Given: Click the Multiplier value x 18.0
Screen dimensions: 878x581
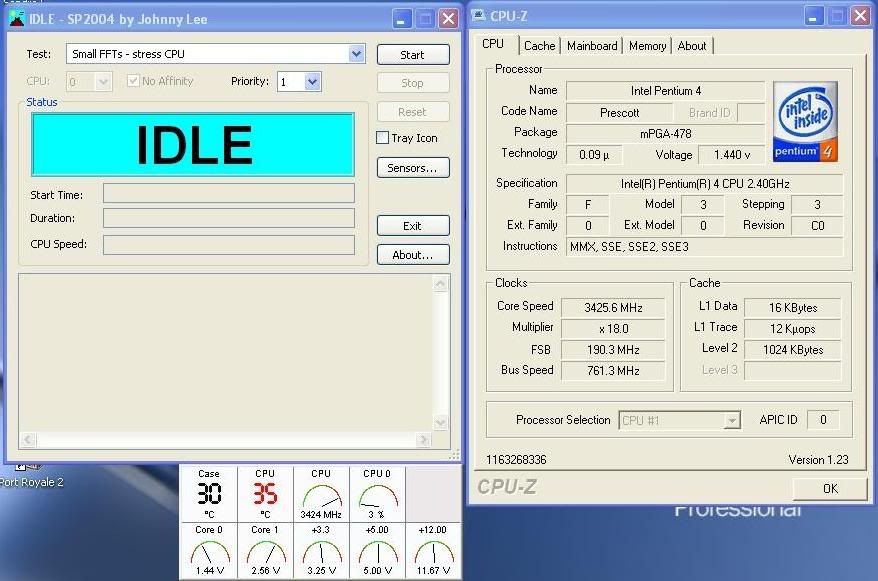Looking at the screenshot, I should pos(613,329).
